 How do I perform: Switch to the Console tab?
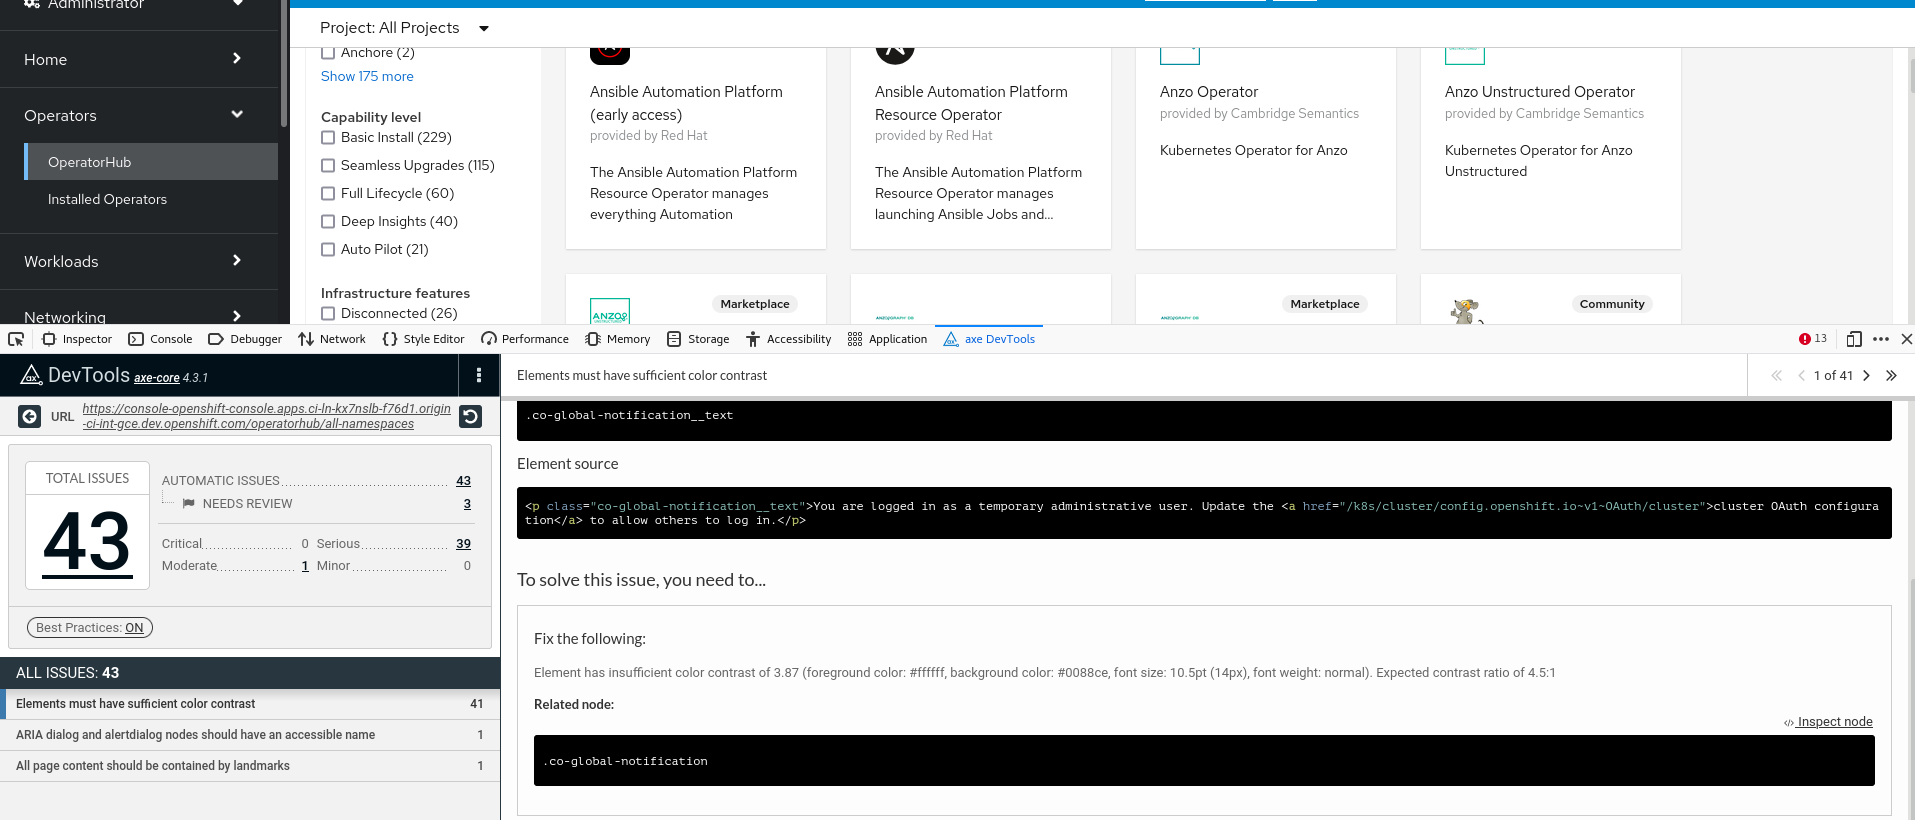point(160,339)
